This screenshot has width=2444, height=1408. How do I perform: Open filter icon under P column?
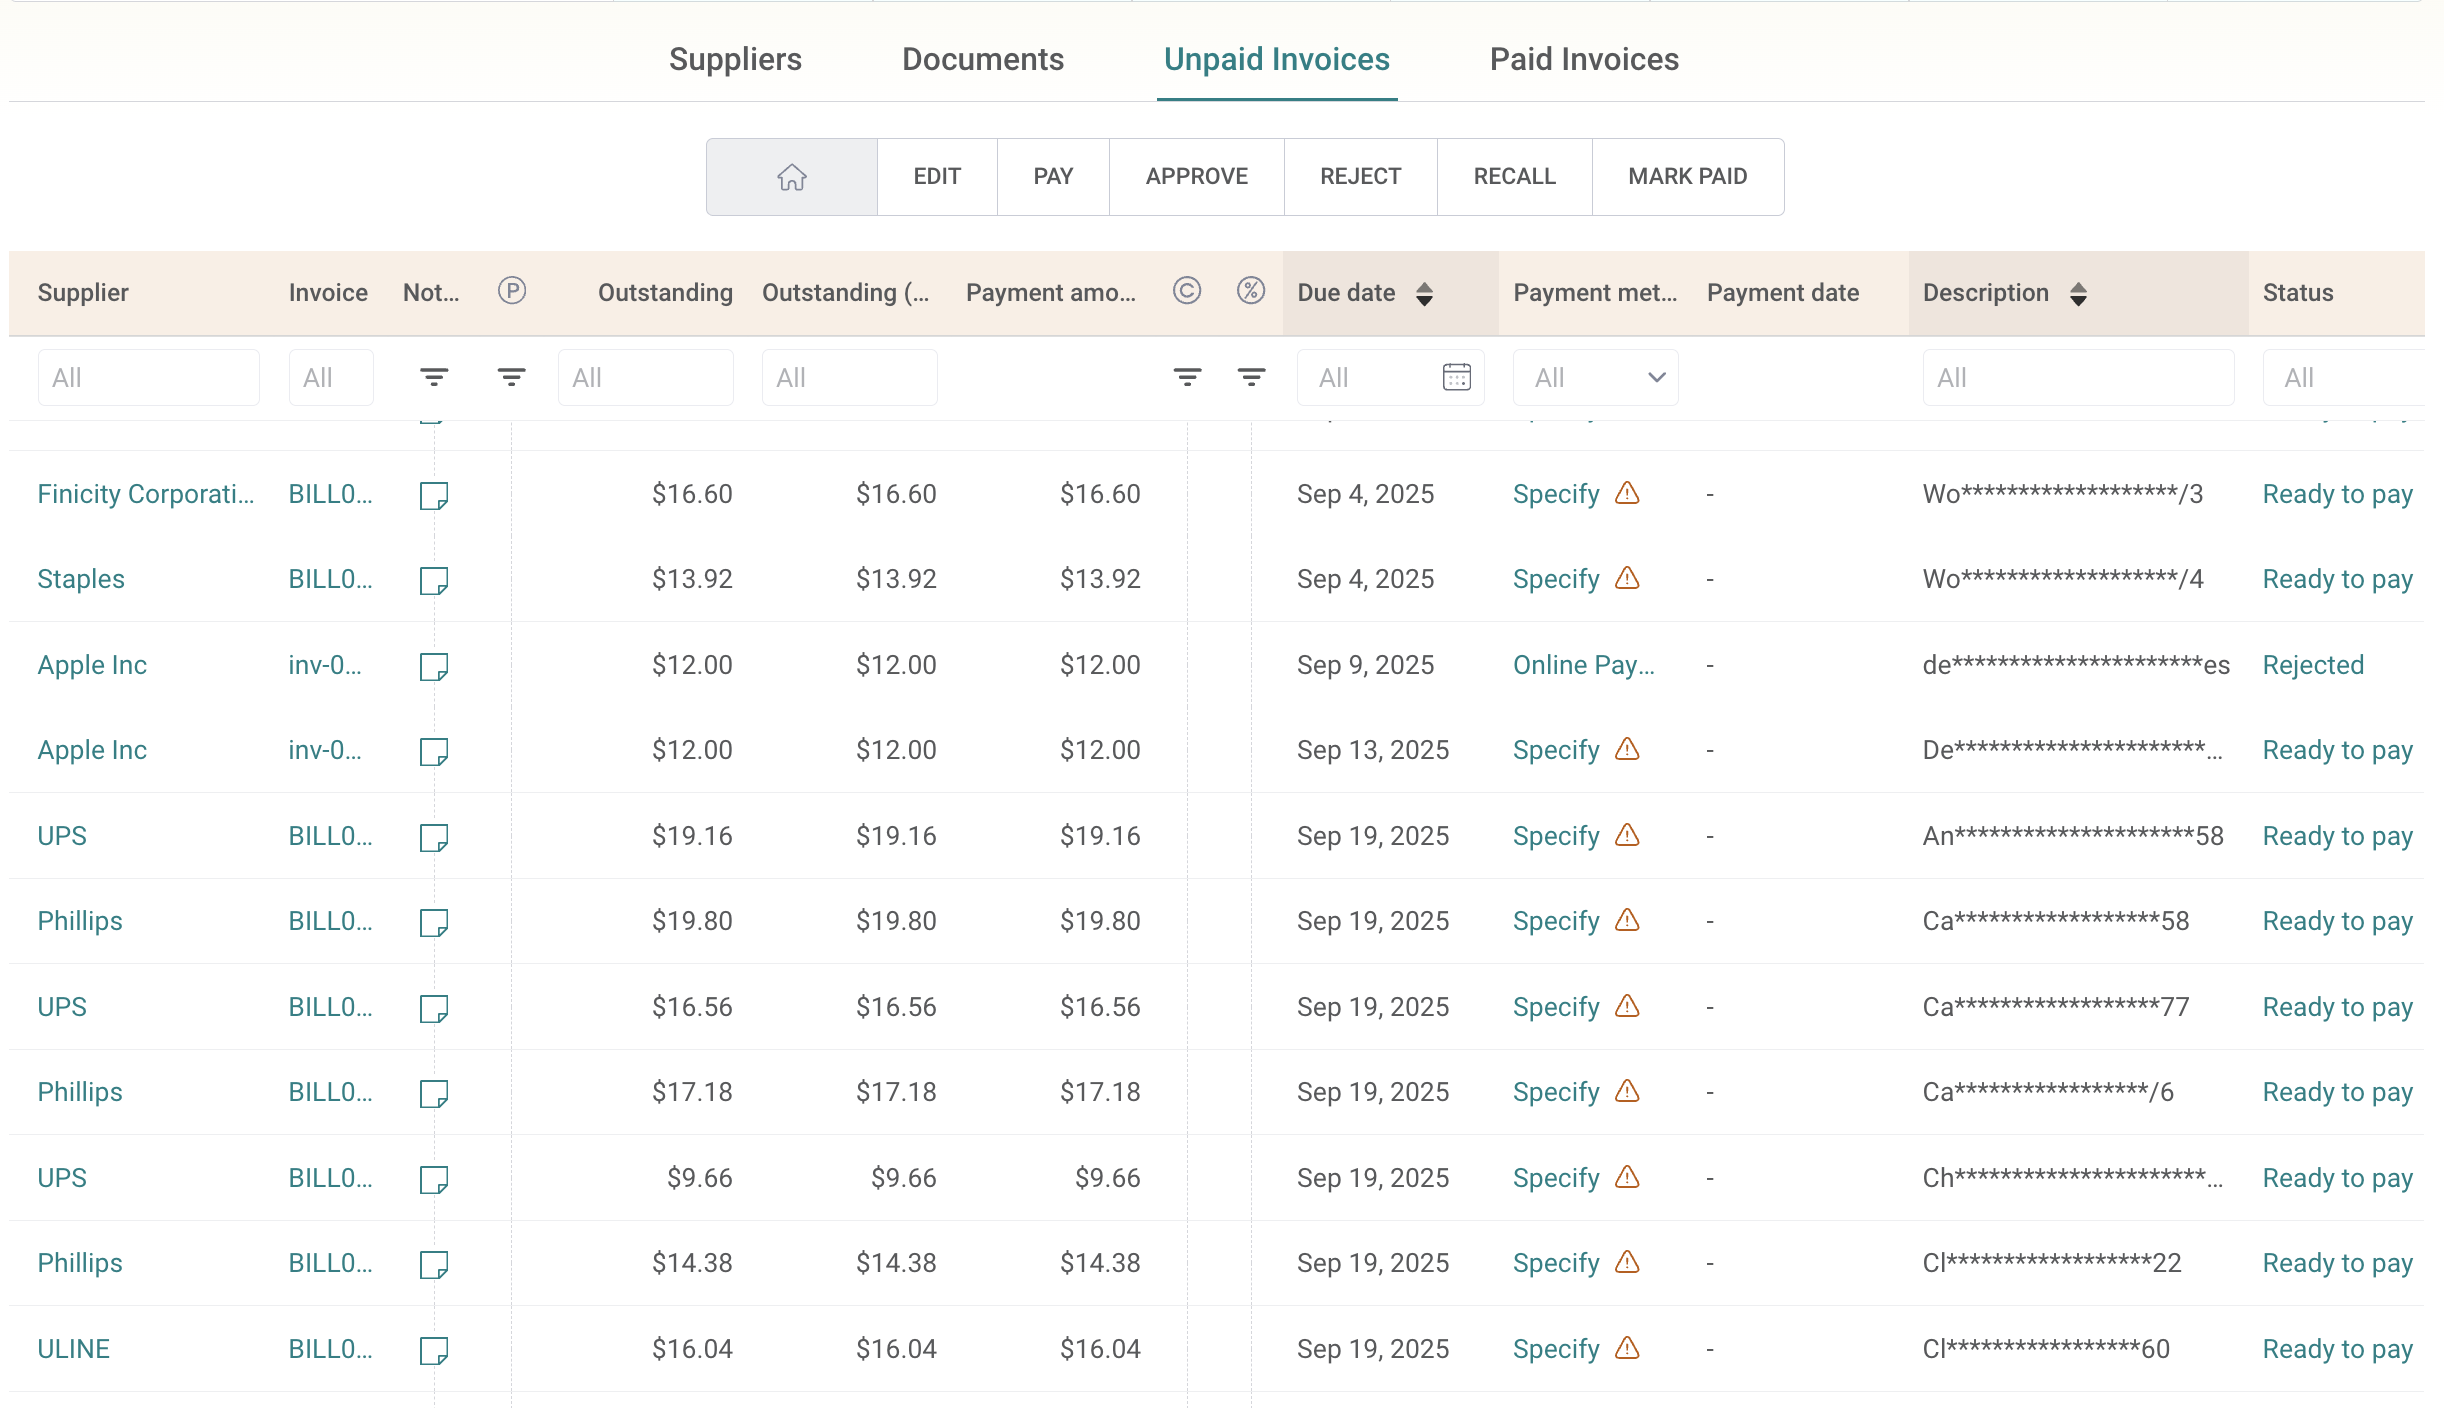tap(512, 377)
